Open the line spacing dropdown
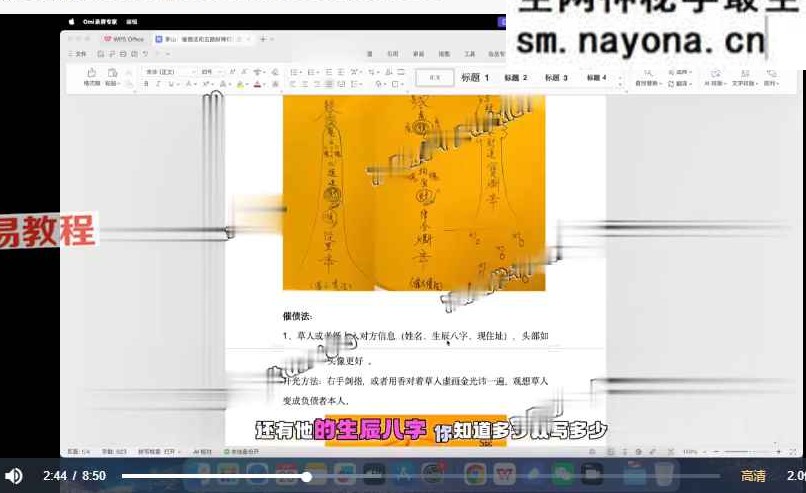 coord(356,84)
